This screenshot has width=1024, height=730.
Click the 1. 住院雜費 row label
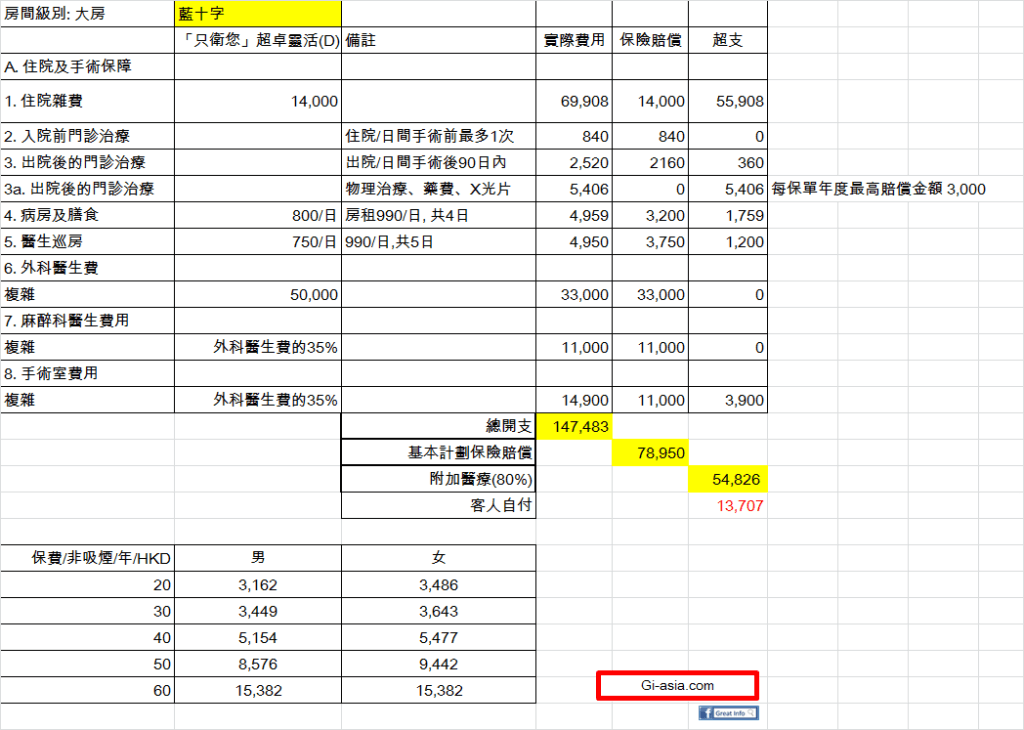click(x=43, y=101)
